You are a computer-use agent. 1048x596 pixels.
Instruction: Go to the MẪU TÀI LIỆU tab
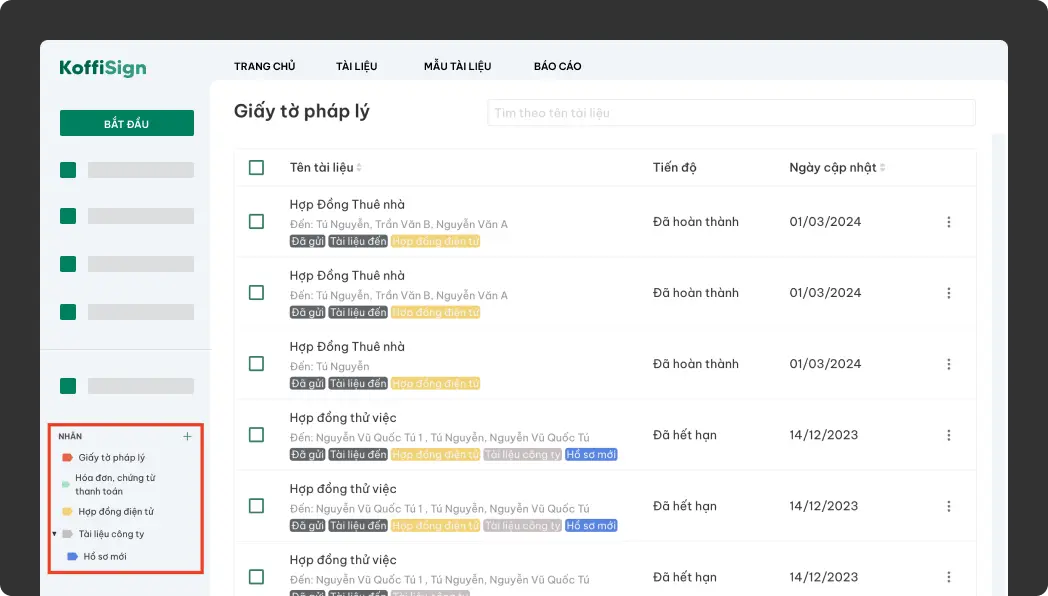(x=457, y=66)
